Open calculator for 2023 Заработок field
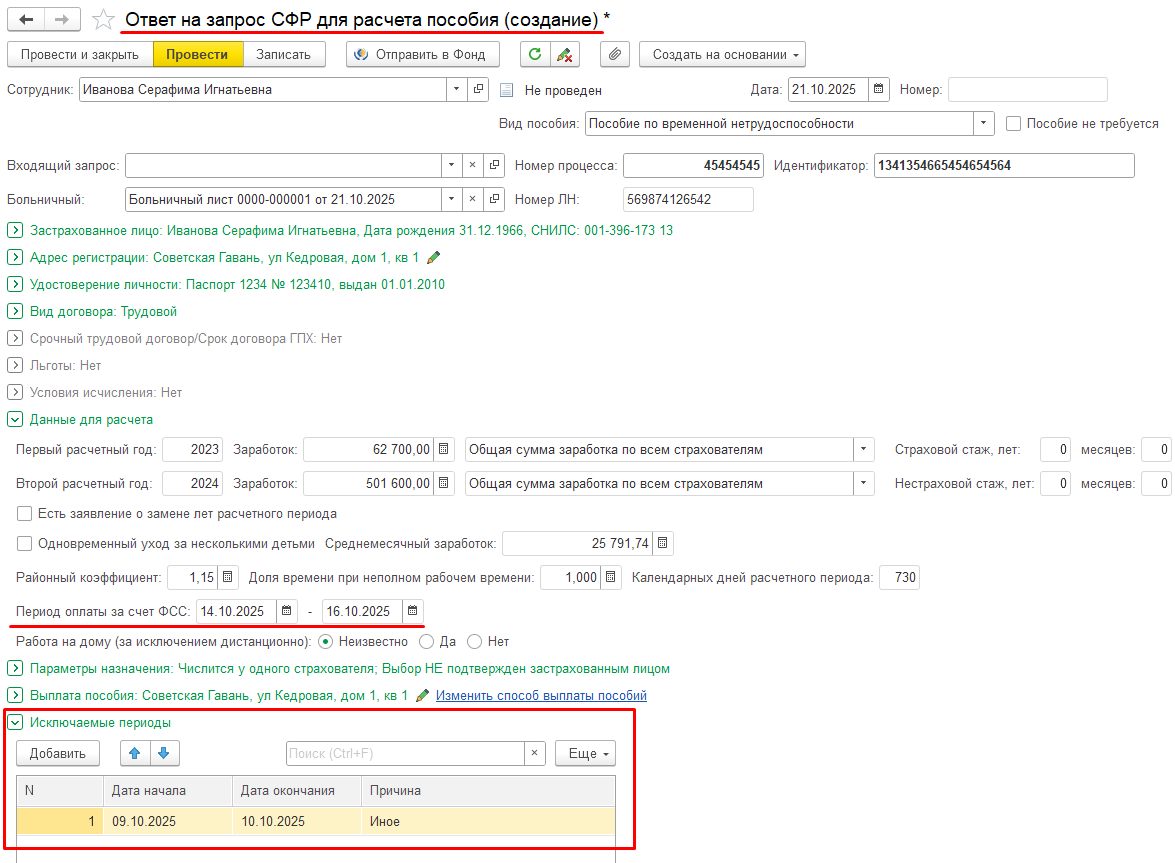1175x863 pixels. [x=444, y=449]
